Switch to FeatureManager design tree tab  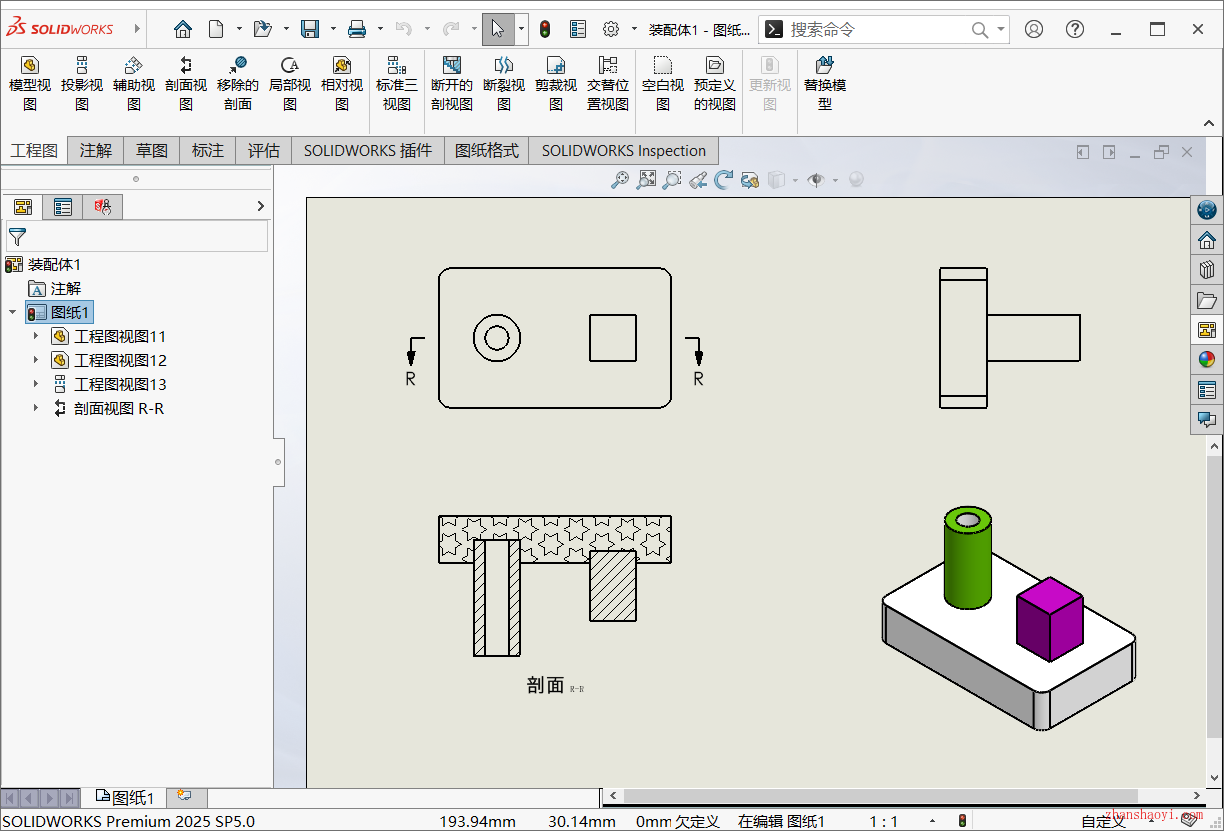click(22, 207)
